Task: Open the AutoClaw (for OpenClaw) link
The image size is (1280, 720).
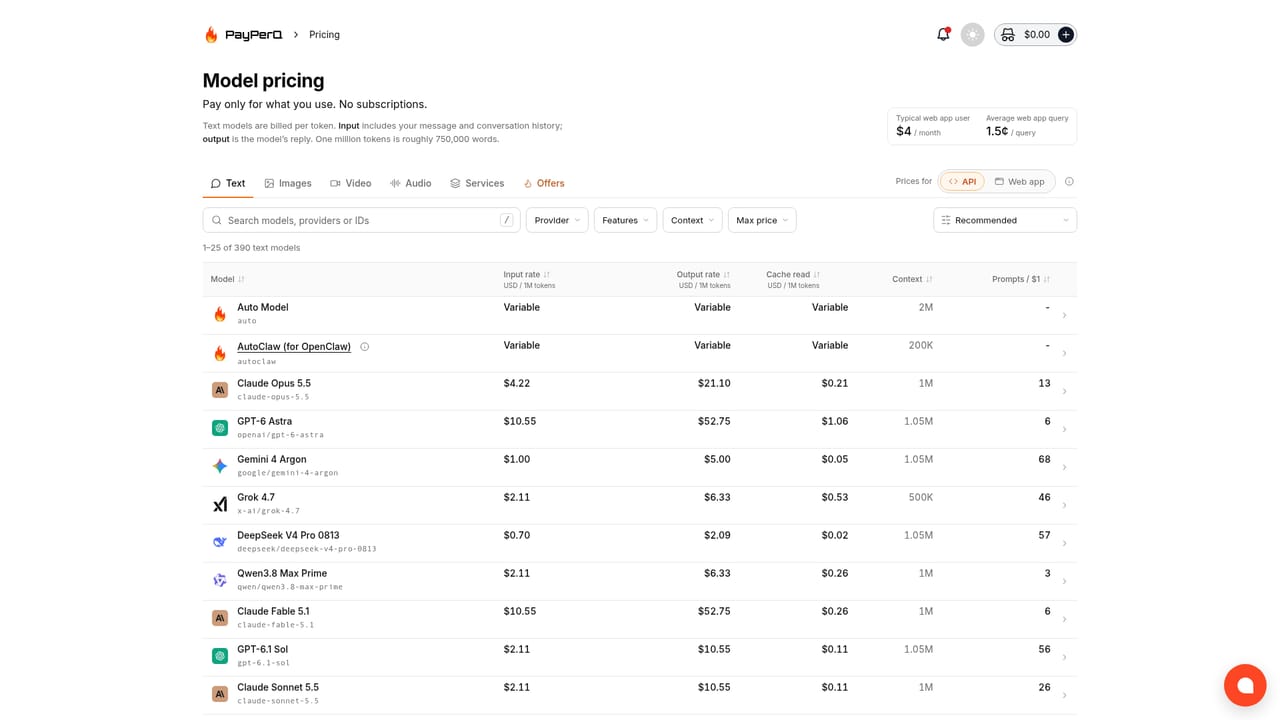Action: [x=294, y=346]
